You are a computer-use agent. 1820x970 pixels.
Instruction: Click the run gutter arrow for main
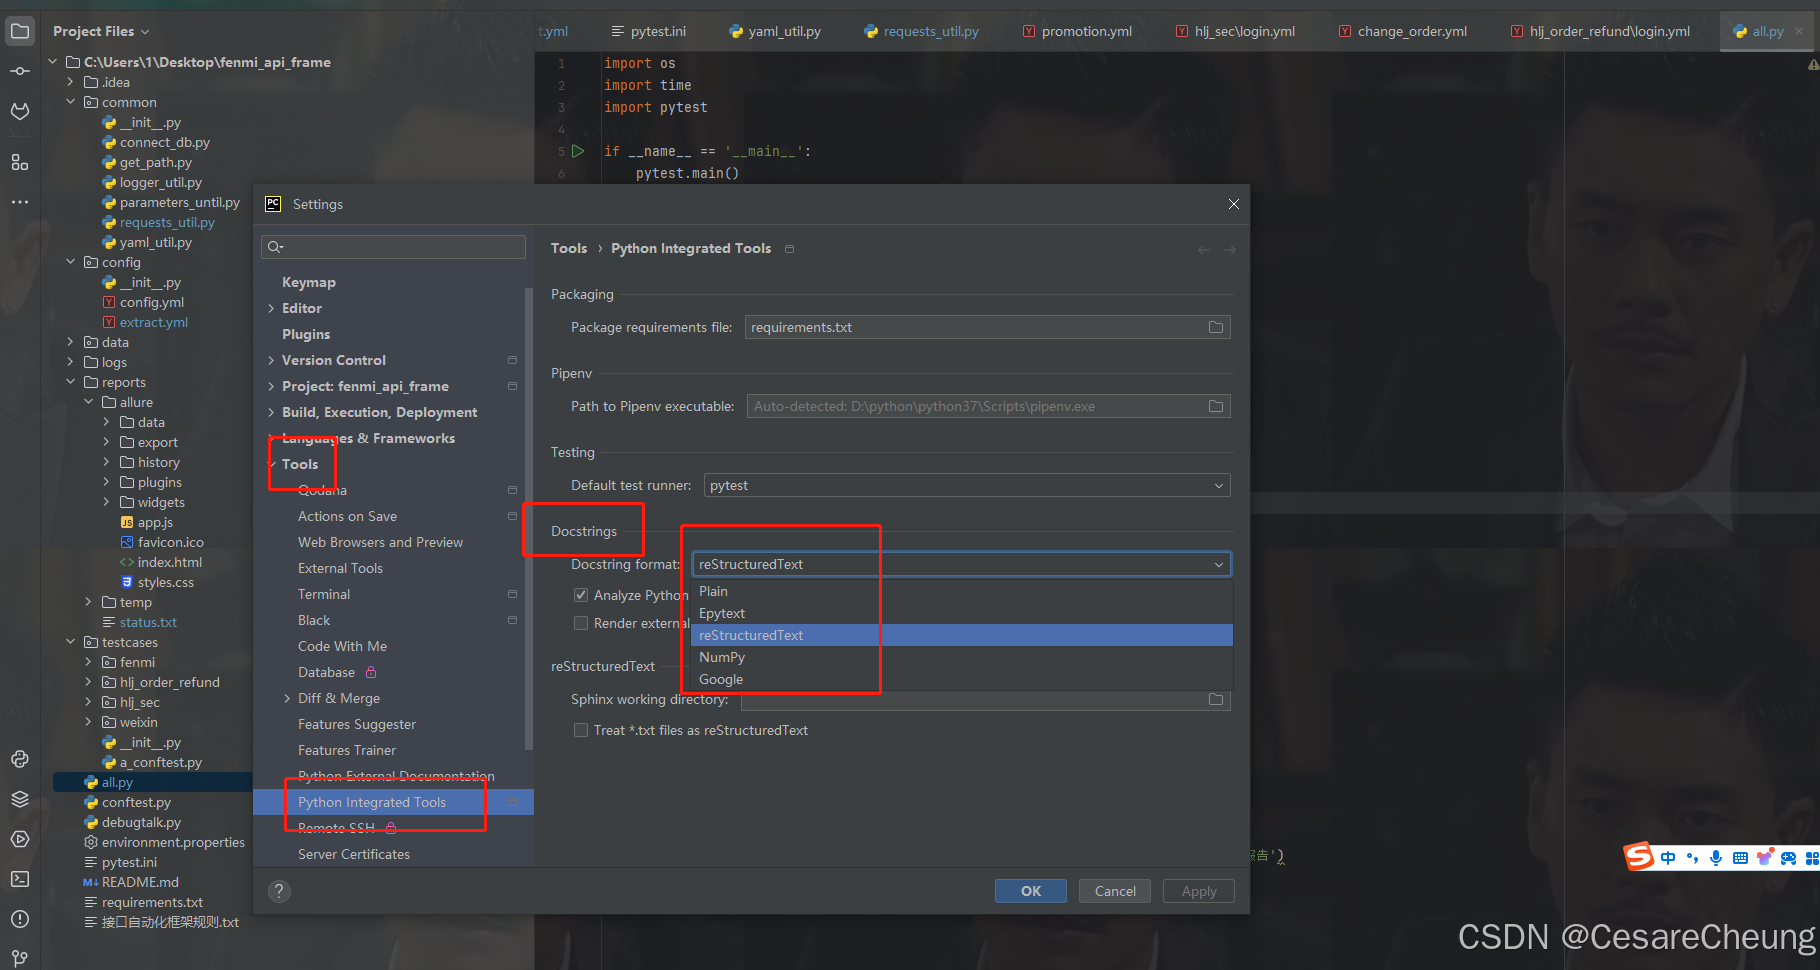(x=578, y=151)
